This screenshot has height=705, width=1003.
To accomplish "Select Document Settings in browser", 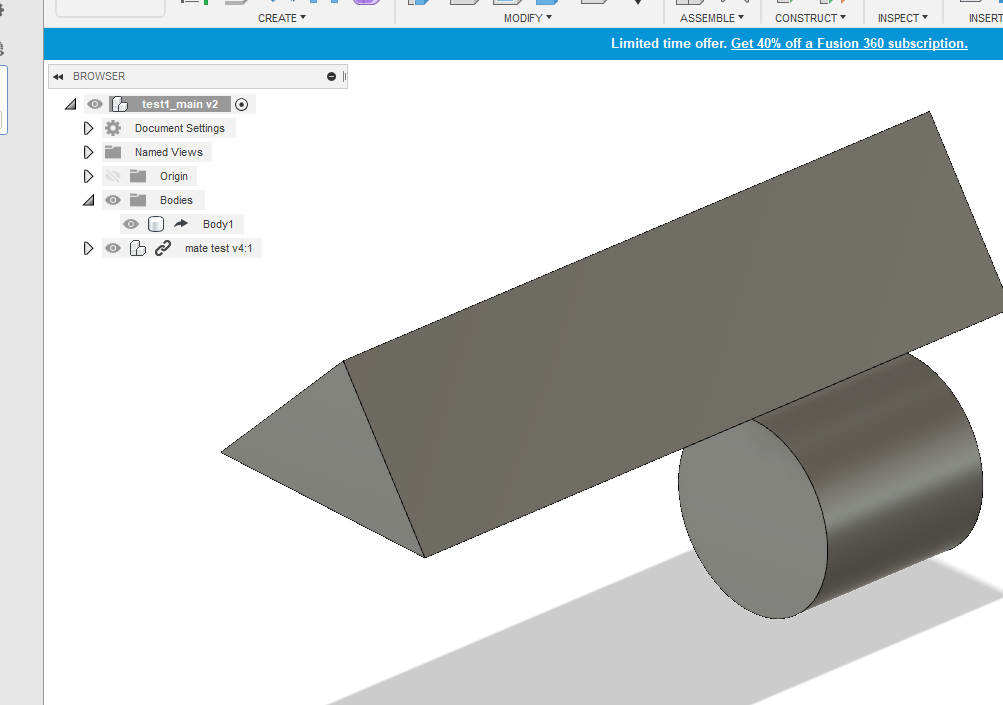I will (x=180, y=129).
